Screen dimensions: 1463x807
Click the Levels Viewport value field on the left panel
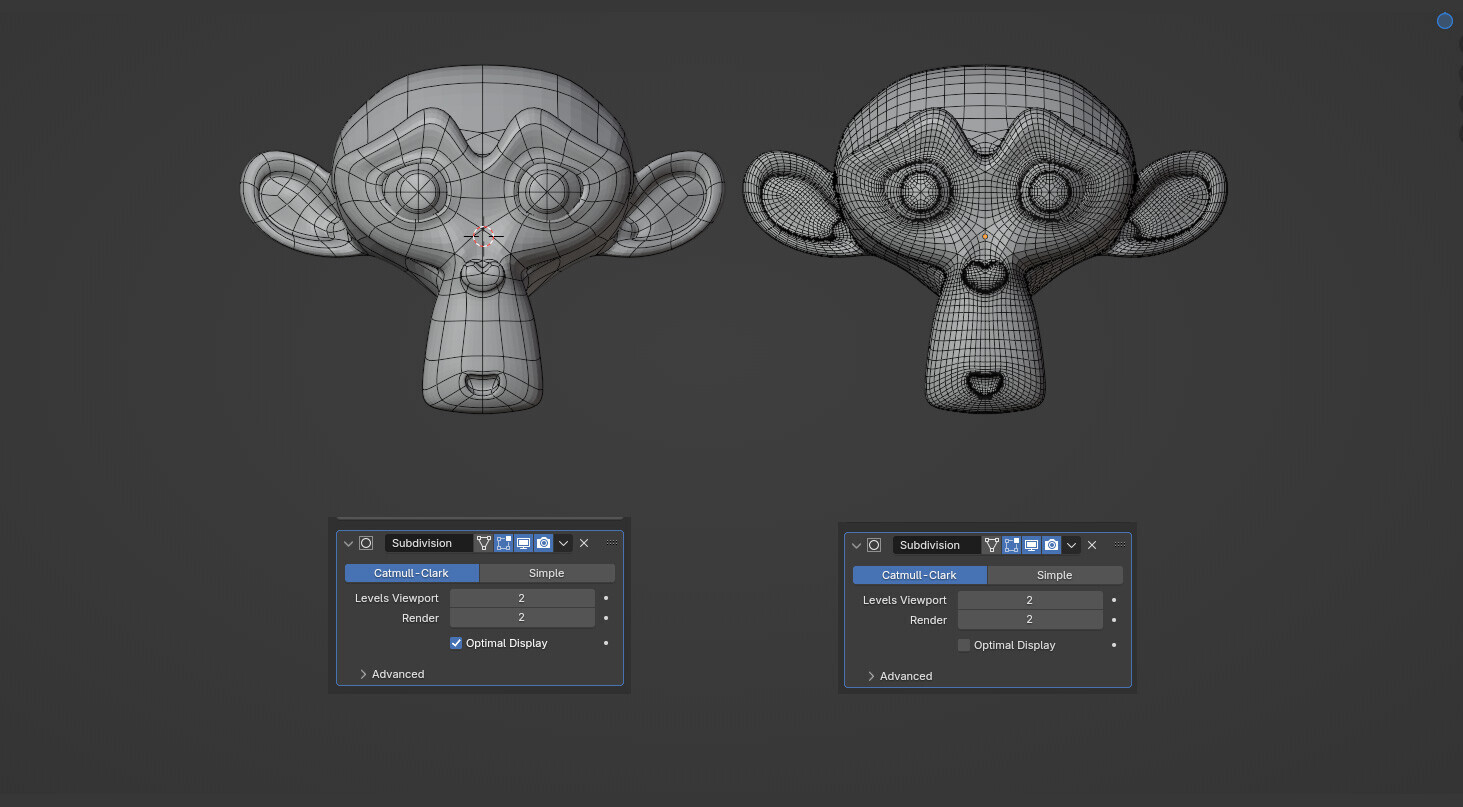(x=522, y=597)
